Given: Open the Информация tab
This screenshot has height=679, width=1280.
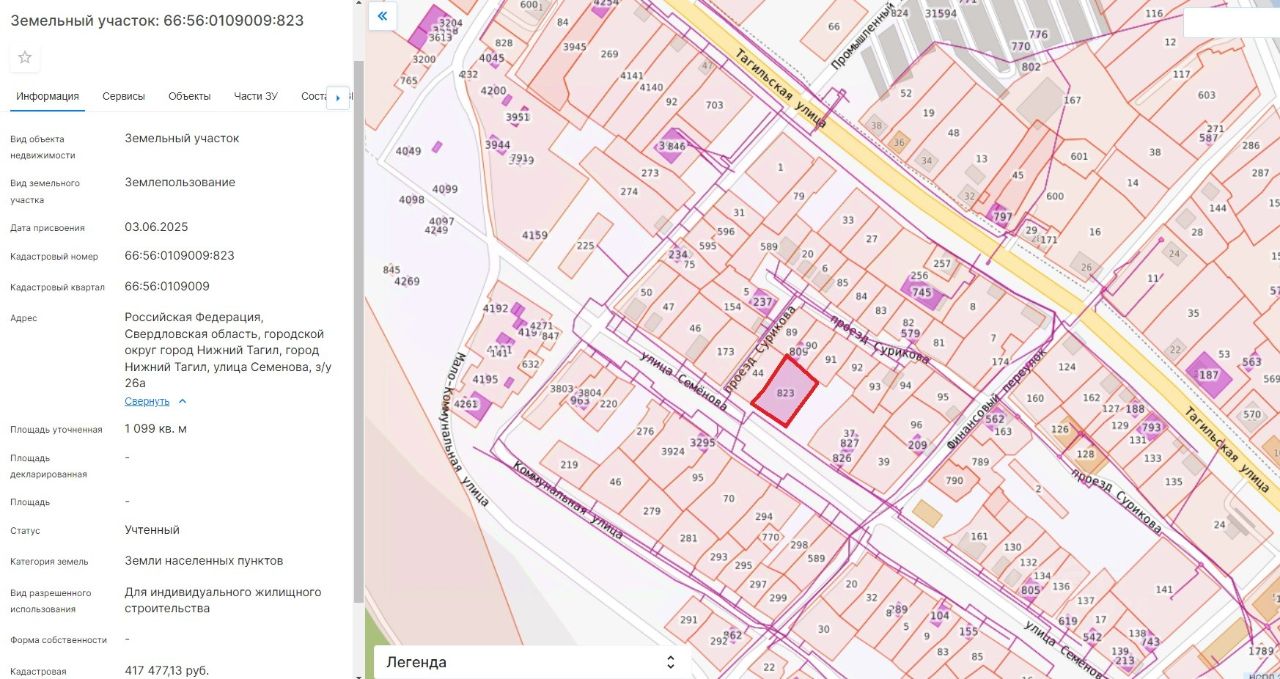Looking at the screenshot, I should (x=47, y=96).
